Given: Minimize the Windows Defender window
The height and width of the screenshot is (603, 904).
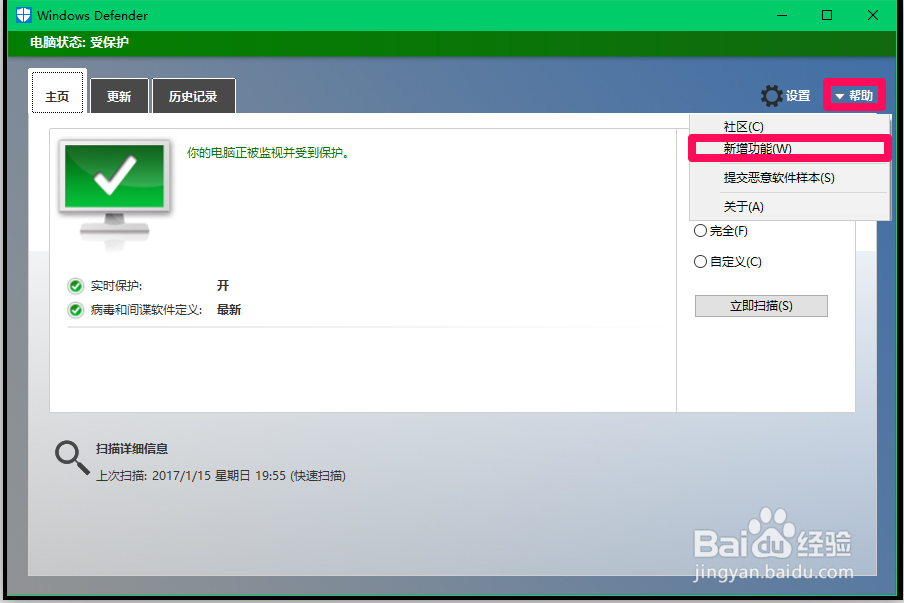Looking at the screenshot, I should 782,16.
